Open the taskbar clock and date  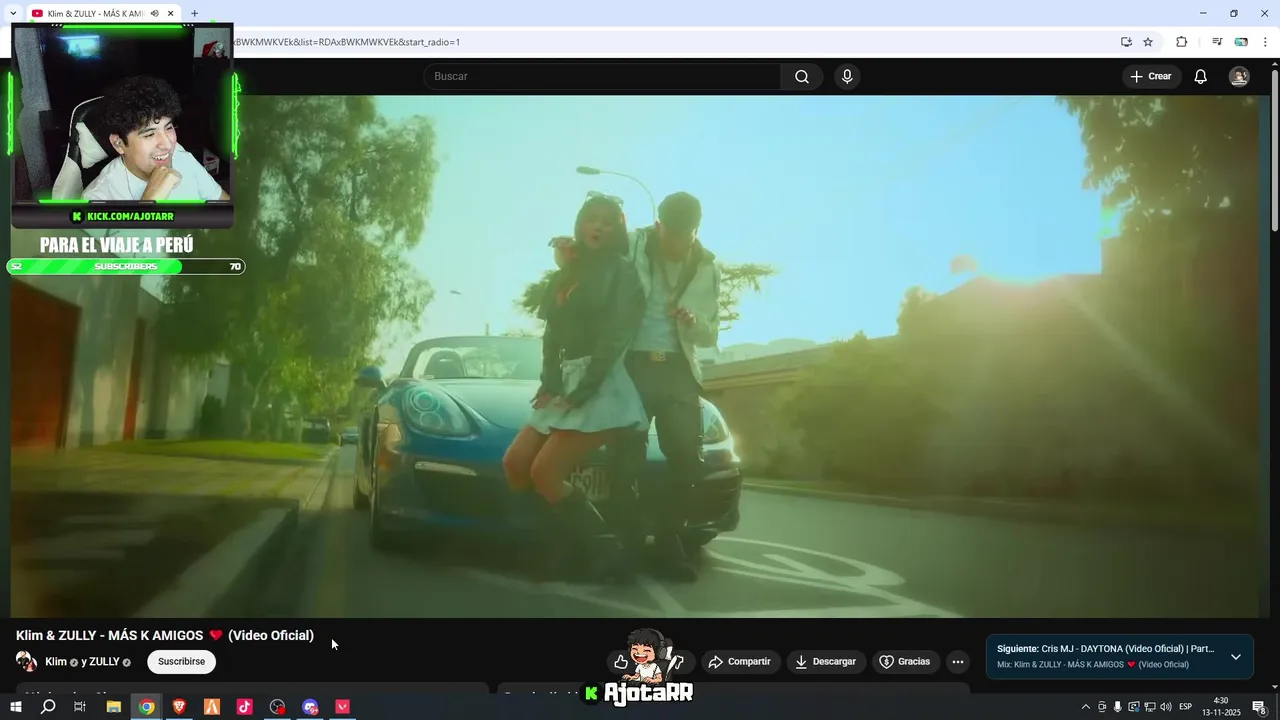[x=1221, y=707]
